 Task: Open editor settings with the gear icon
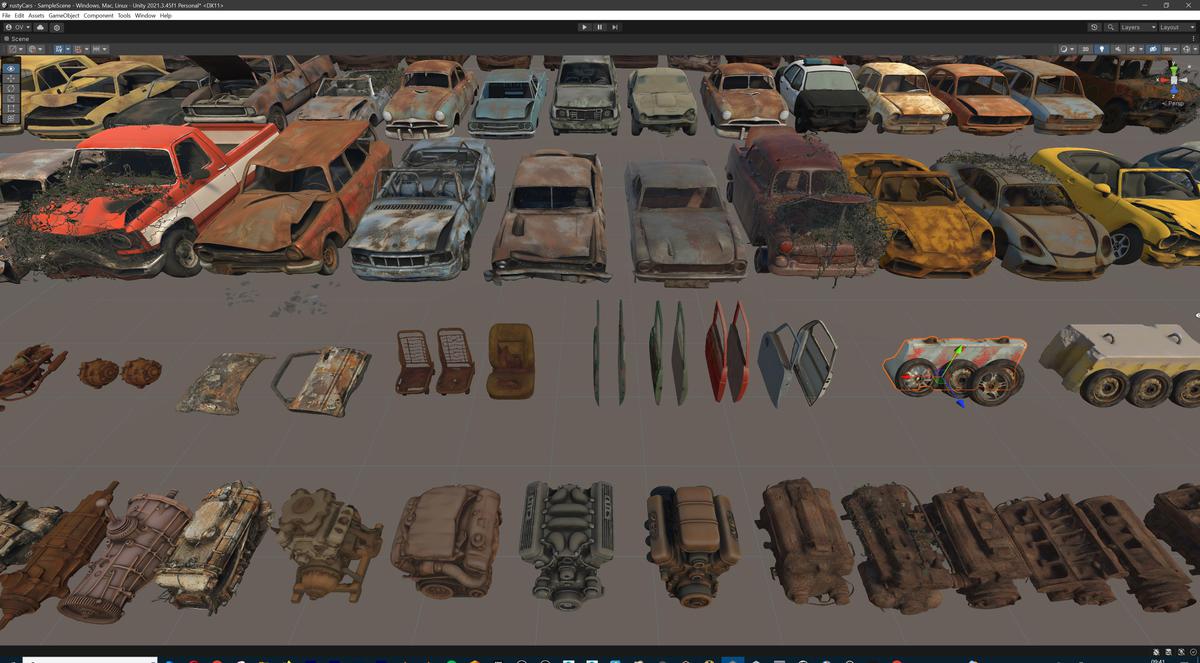point(57,27)
